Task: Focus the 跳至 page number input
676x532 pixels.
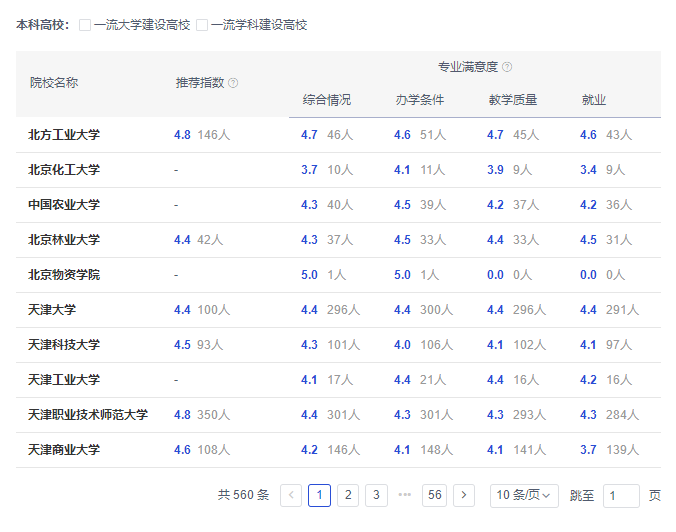Action: click(x=621, y=495)
